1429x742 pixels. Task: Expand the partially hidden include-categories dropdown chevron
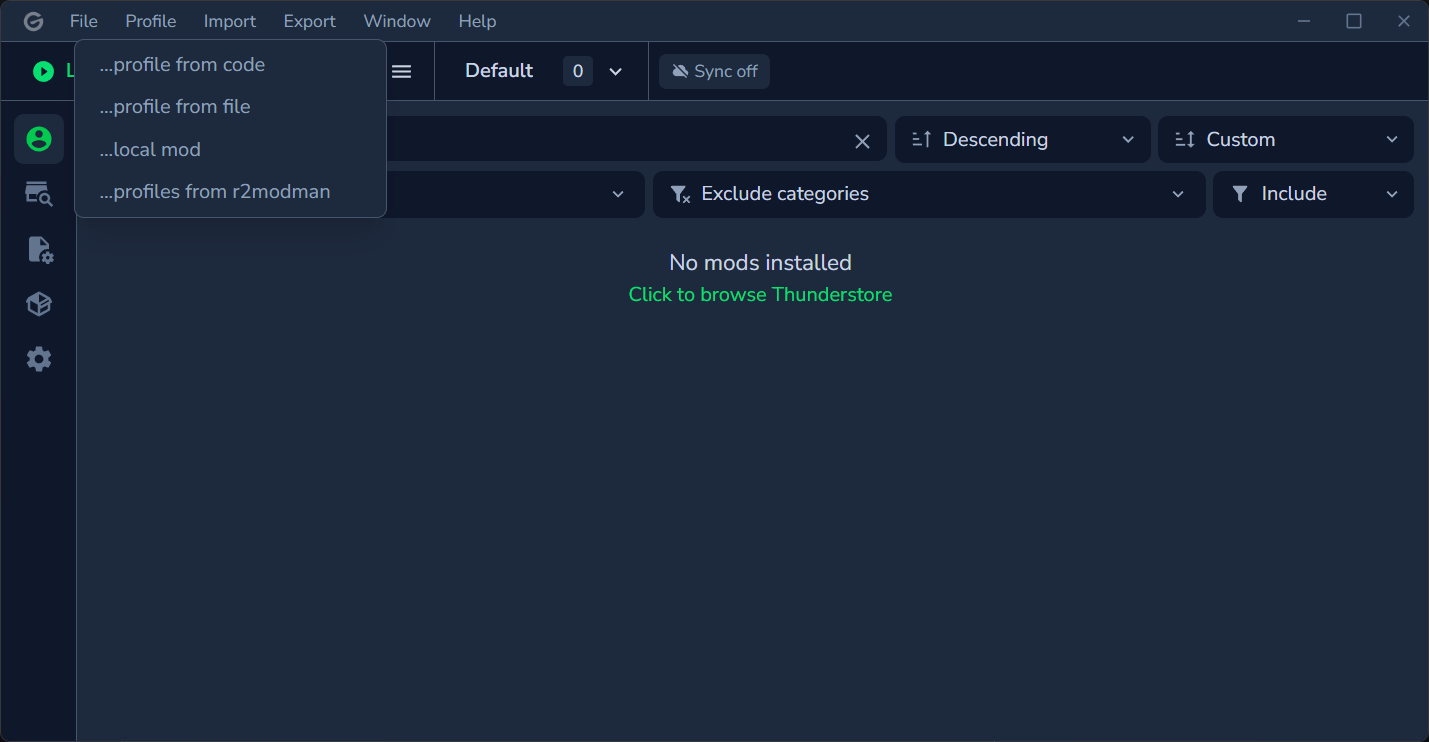[x=619, y=194]
